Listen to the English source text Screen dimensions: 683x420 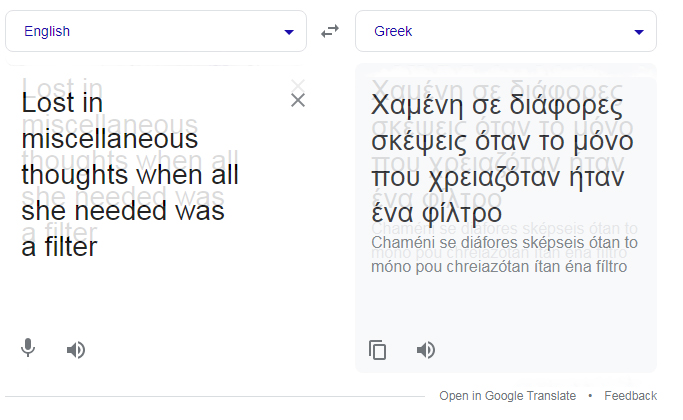(x=76, y=349)
